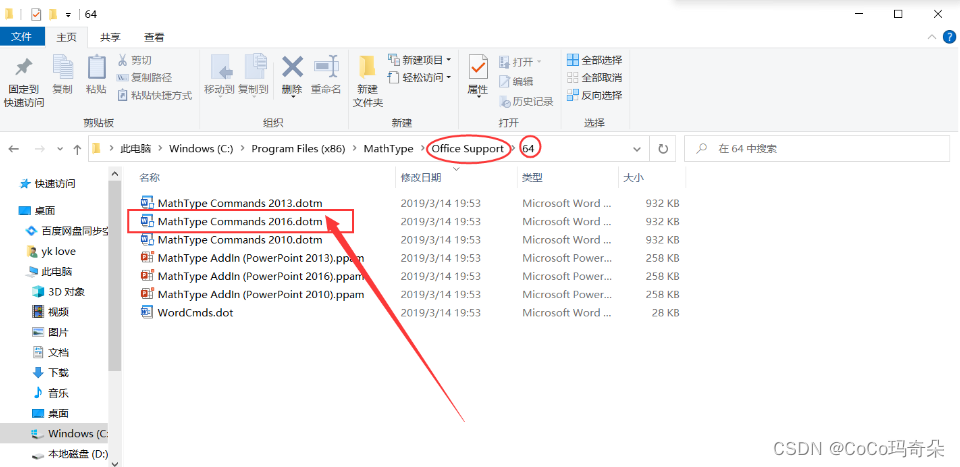Expand the address bar history dropdown
The width and height of the screenshot is (960, 467).
637,149
